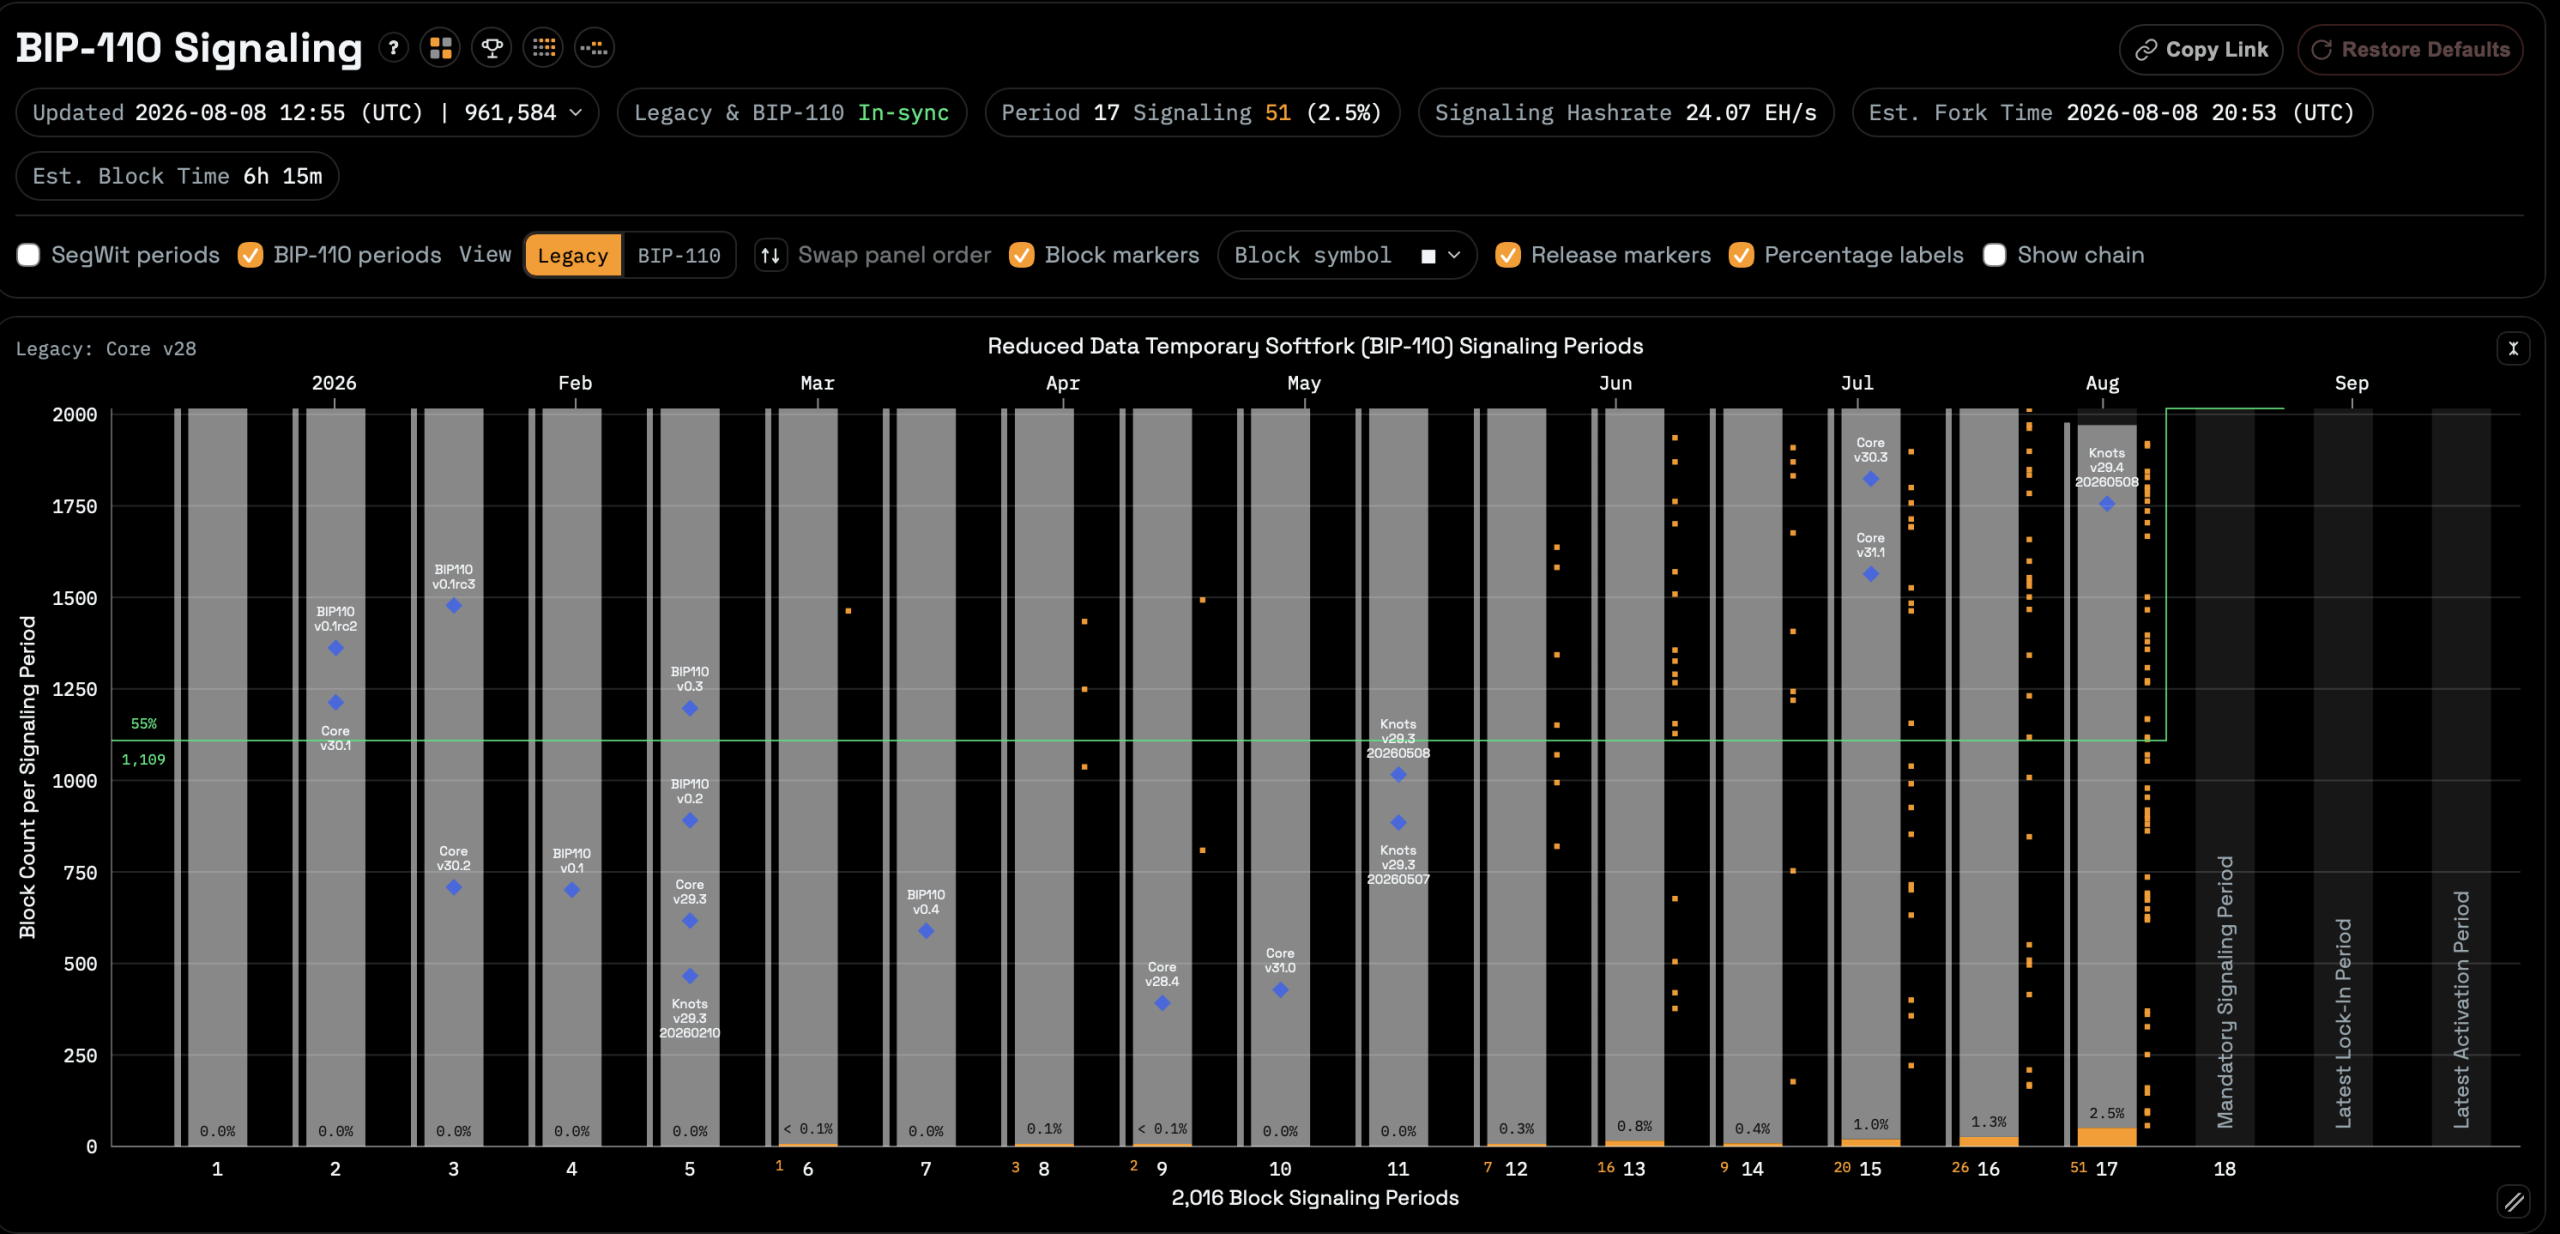Click the 0.8% label on period 13
Image resolution: width=2560 pixels, height=1234 pixels.
(1635, 1126)
